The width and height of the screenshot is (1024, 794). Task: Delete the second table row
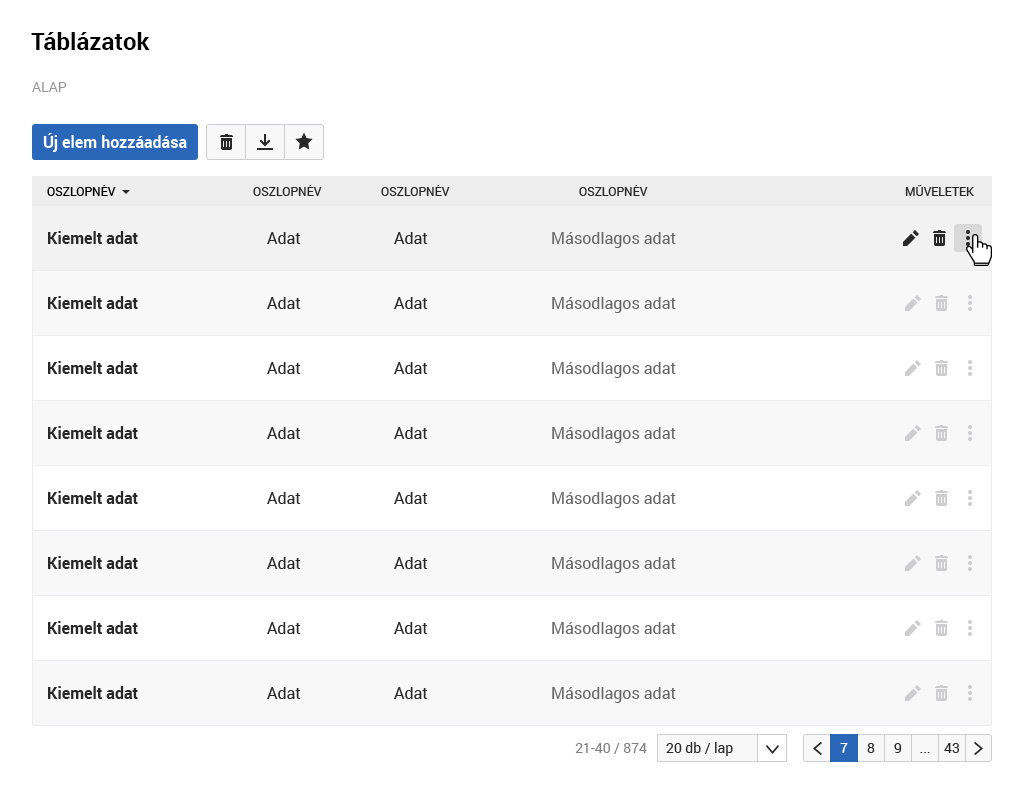941,303
